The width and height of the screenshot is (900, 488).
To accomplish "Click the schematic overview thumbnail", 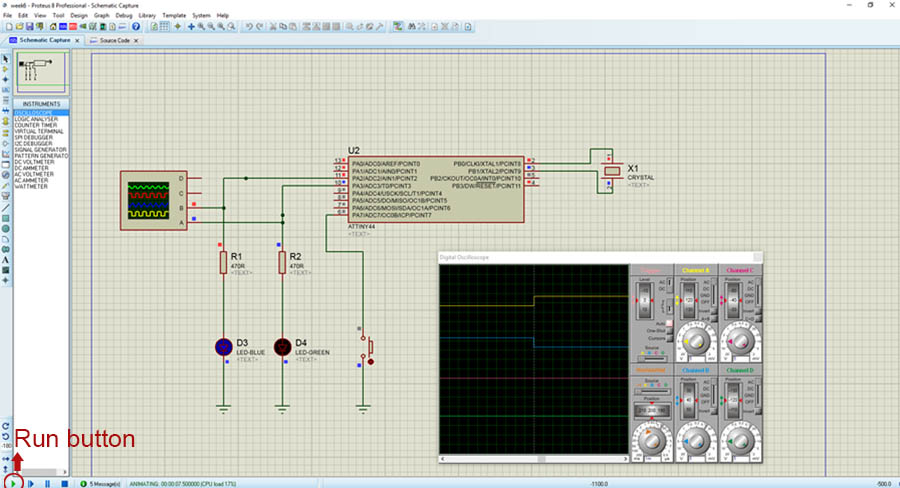I will (41, 73).
